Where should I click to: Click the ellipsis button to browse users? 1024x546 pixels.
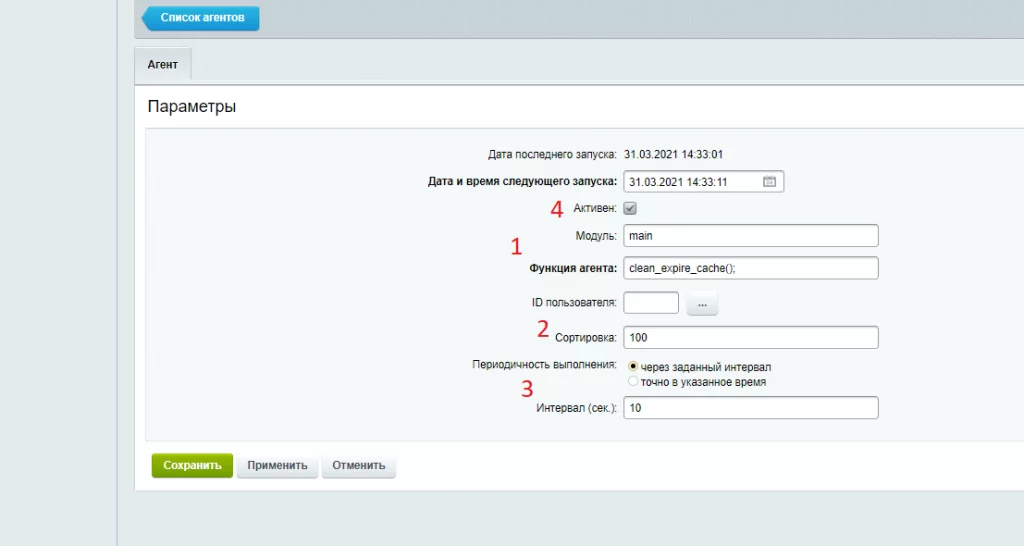point(702,303)
